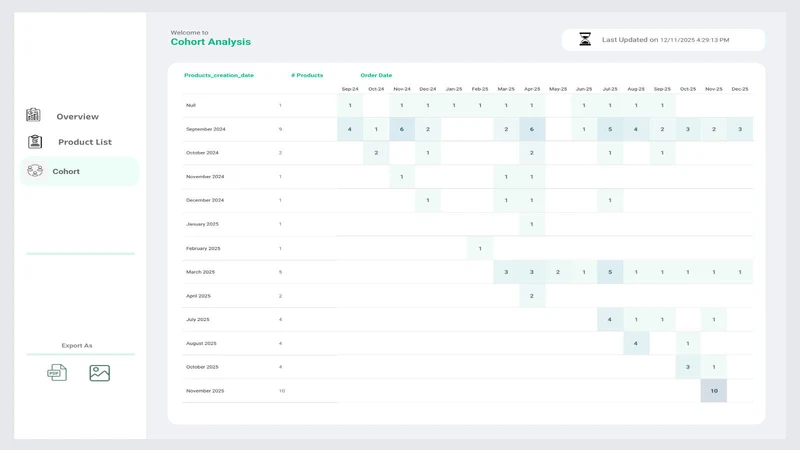
Task: Open the Overview page icon
Action: click(x=33, y=115)
